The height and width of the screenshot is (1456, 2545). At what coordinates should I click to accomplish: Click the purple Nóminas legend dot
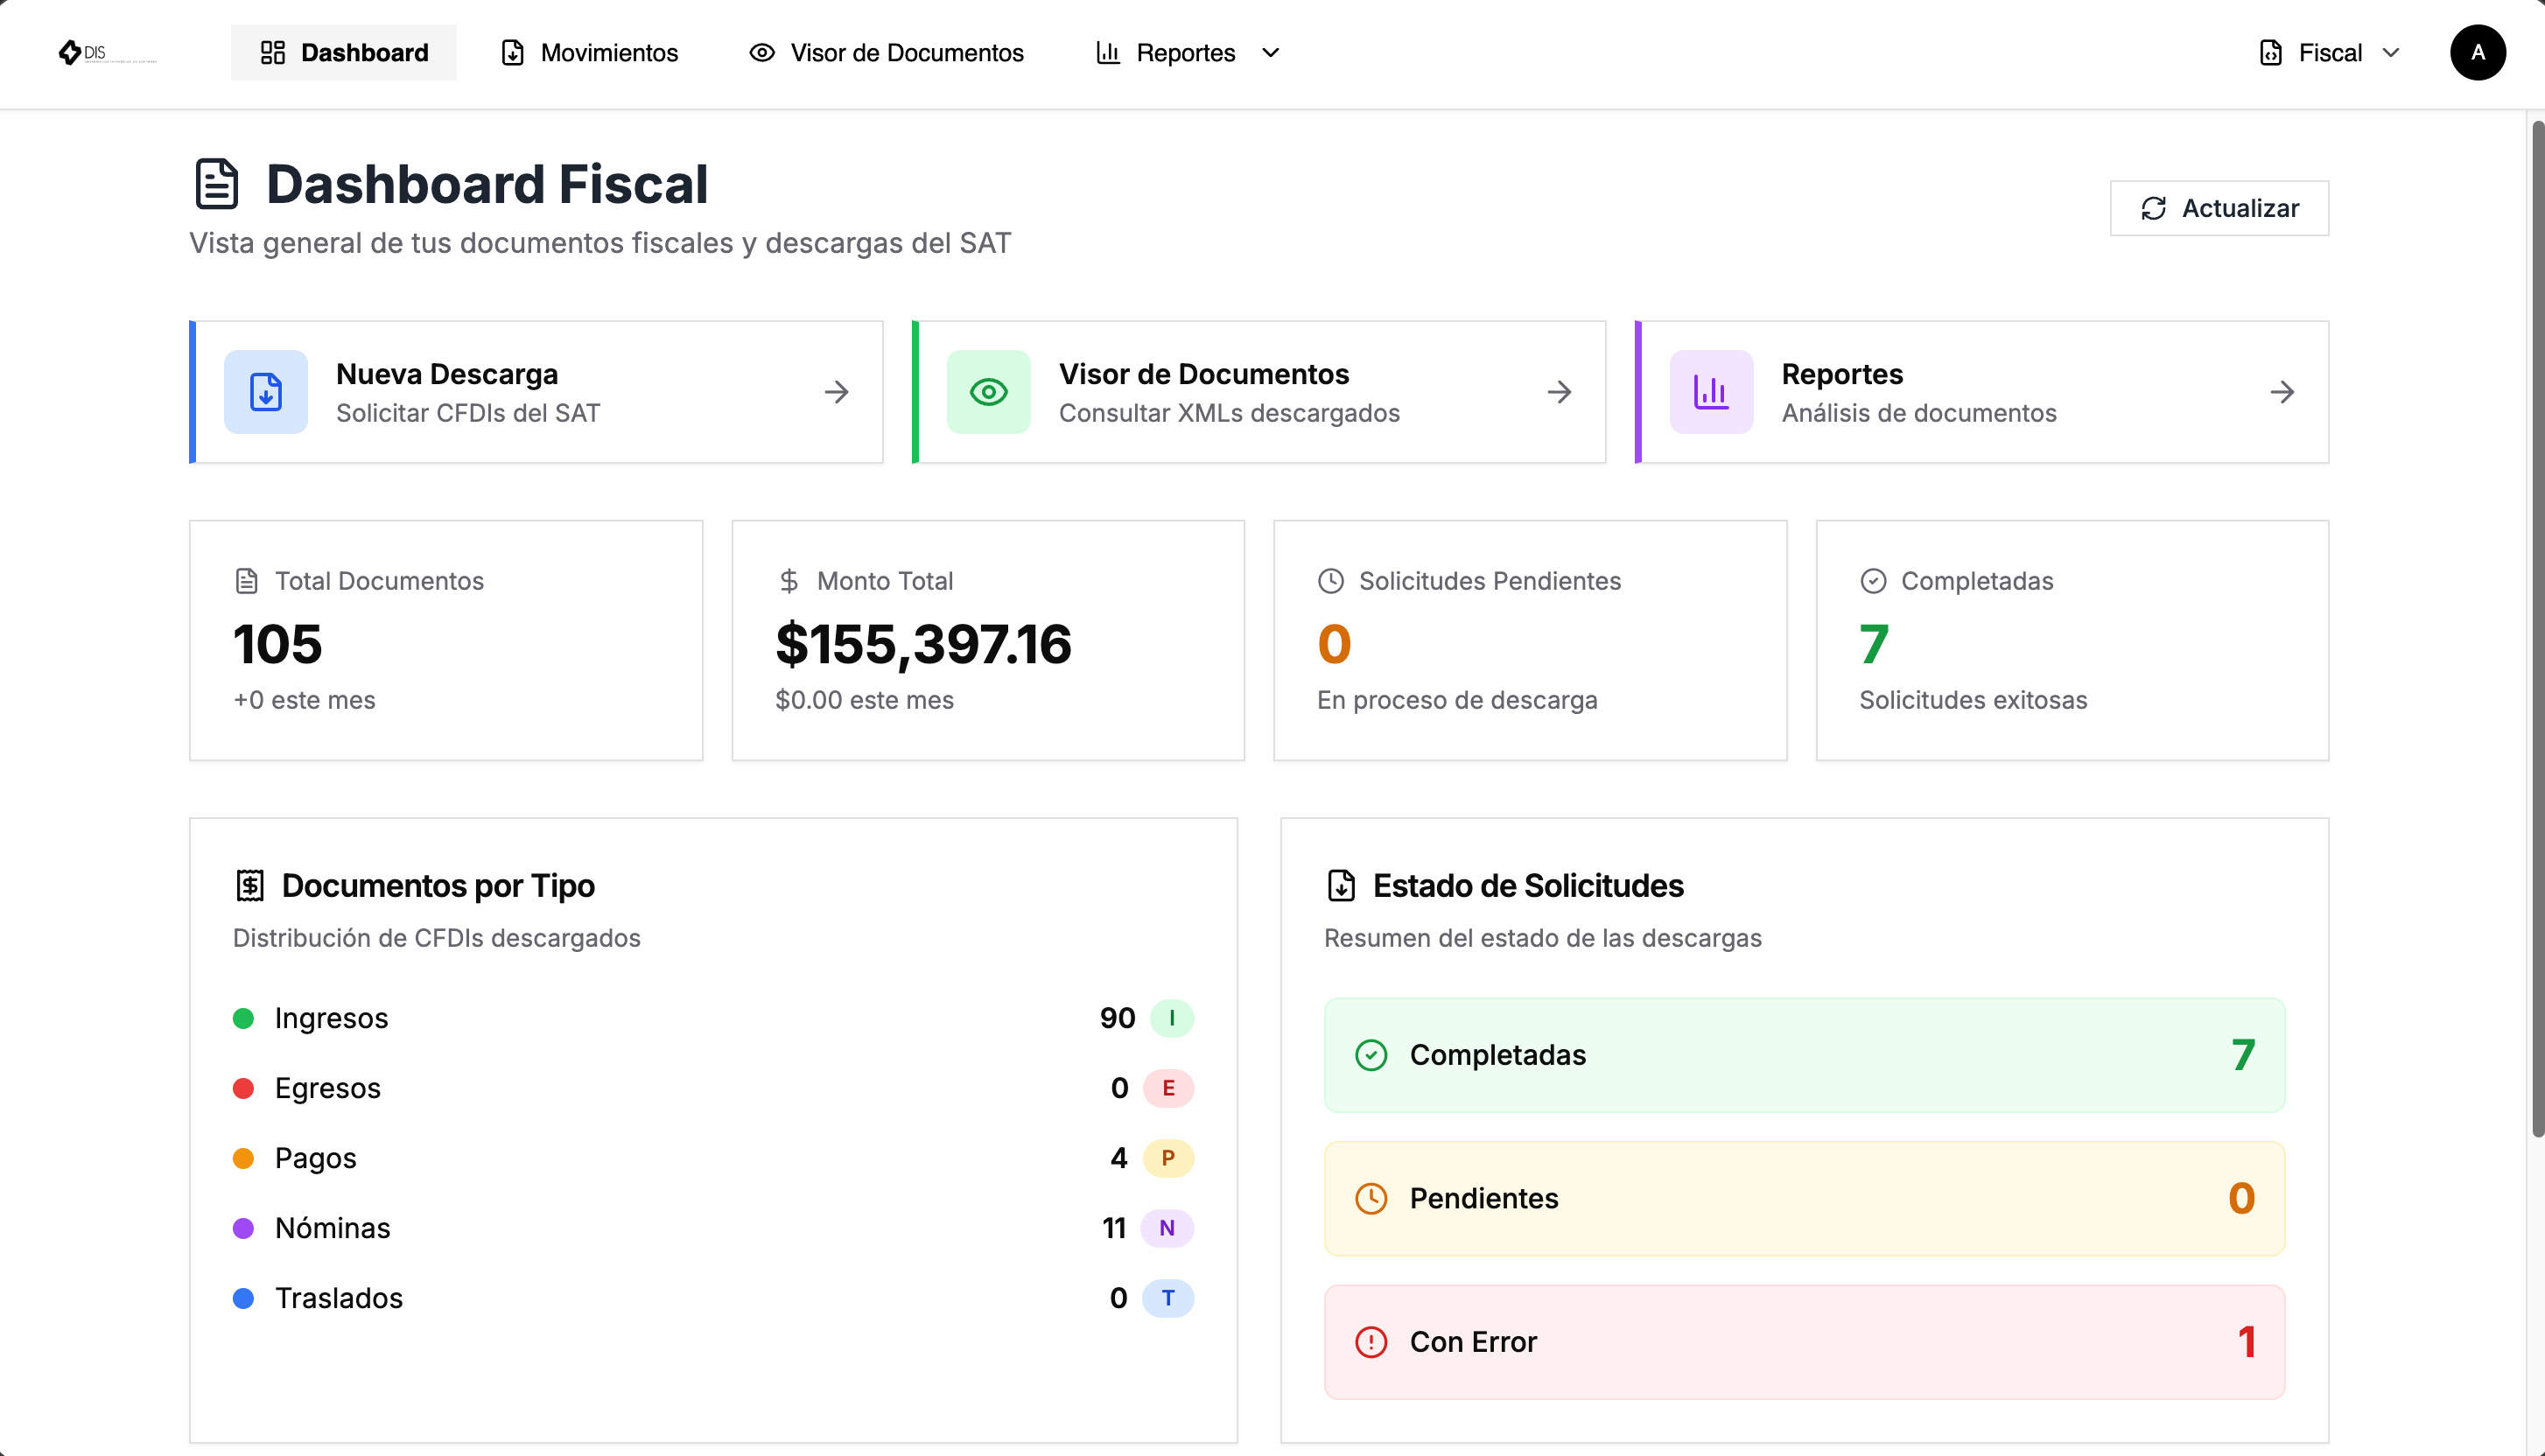pyautogui.click(x=243, y=1228)
